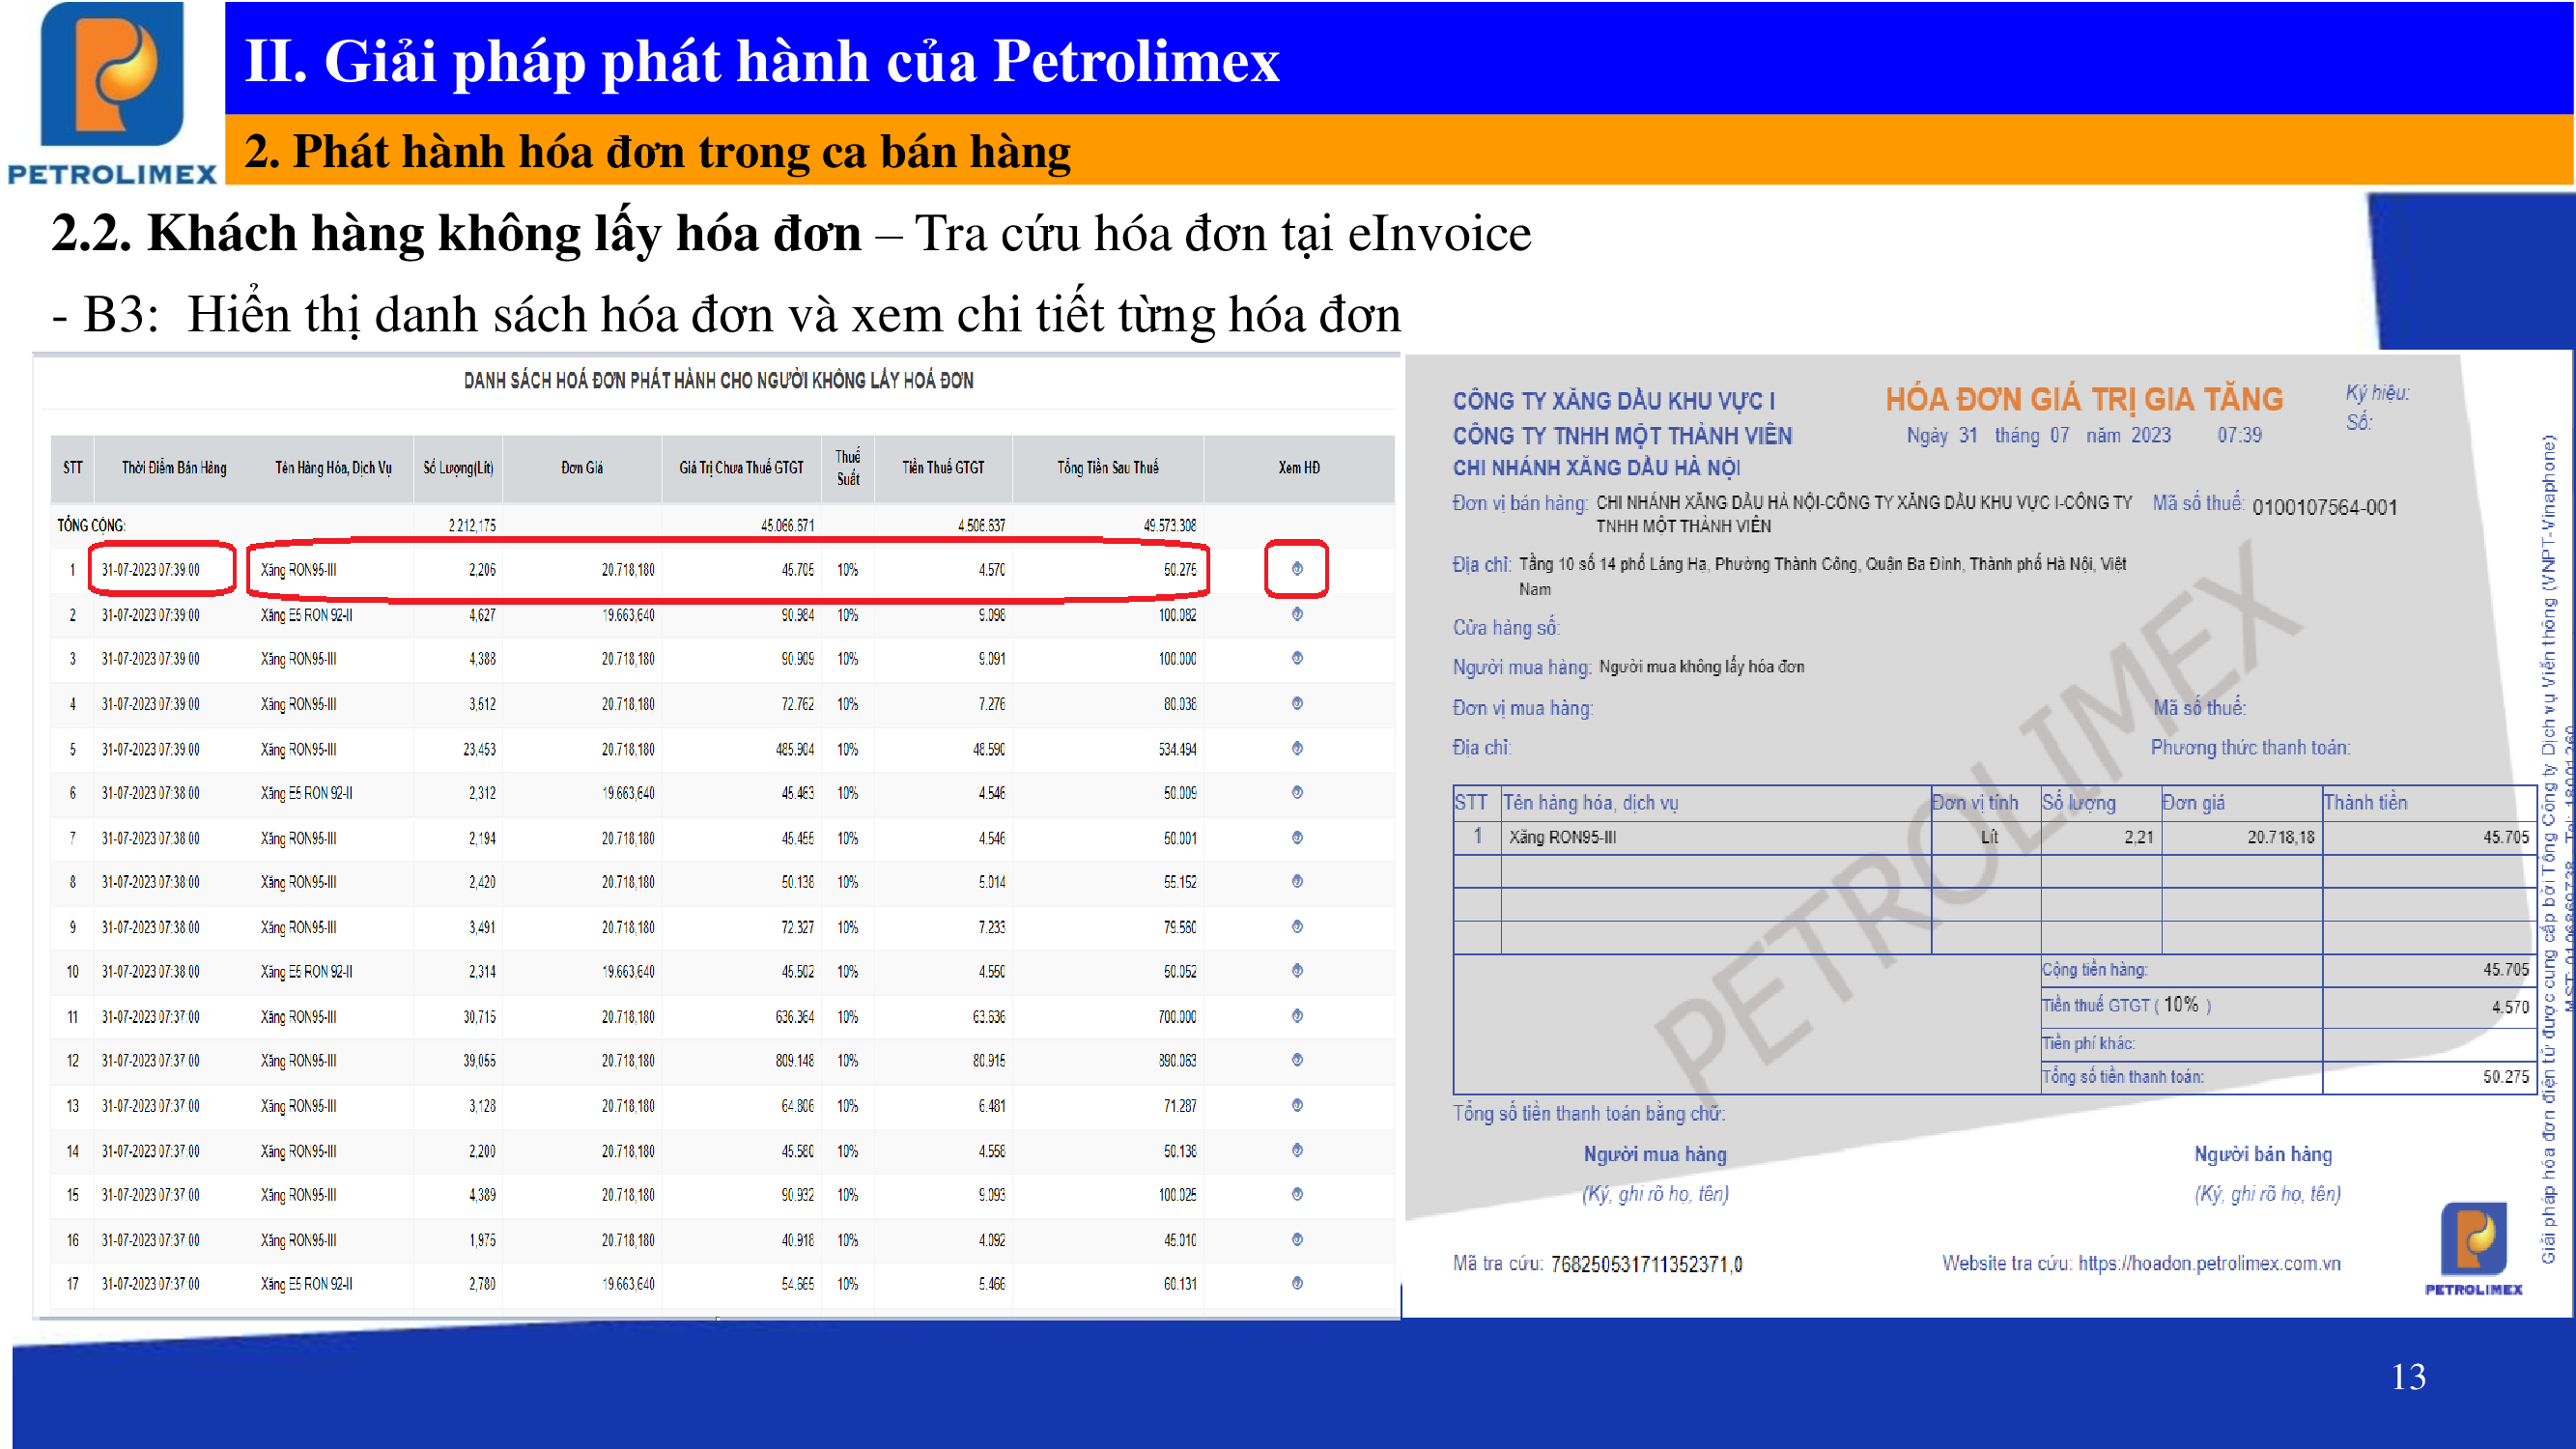
Task: Click the view invoice icon in row 2
Action: pyautogui.click(x=1297, y=614)
